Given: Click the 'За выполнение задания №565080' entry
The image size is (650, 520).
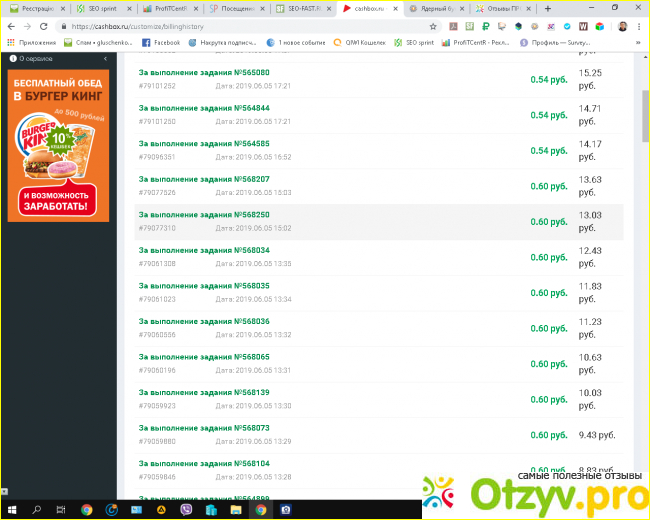Looking at the screenshot, I should [x=203, y=73].
